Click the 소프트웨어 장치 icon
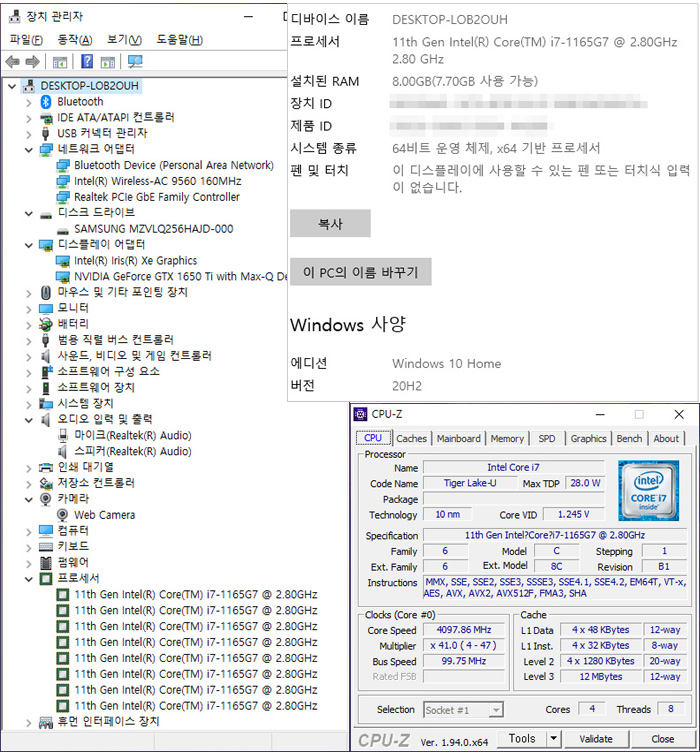The image size is (700, 755). [46, 388]
